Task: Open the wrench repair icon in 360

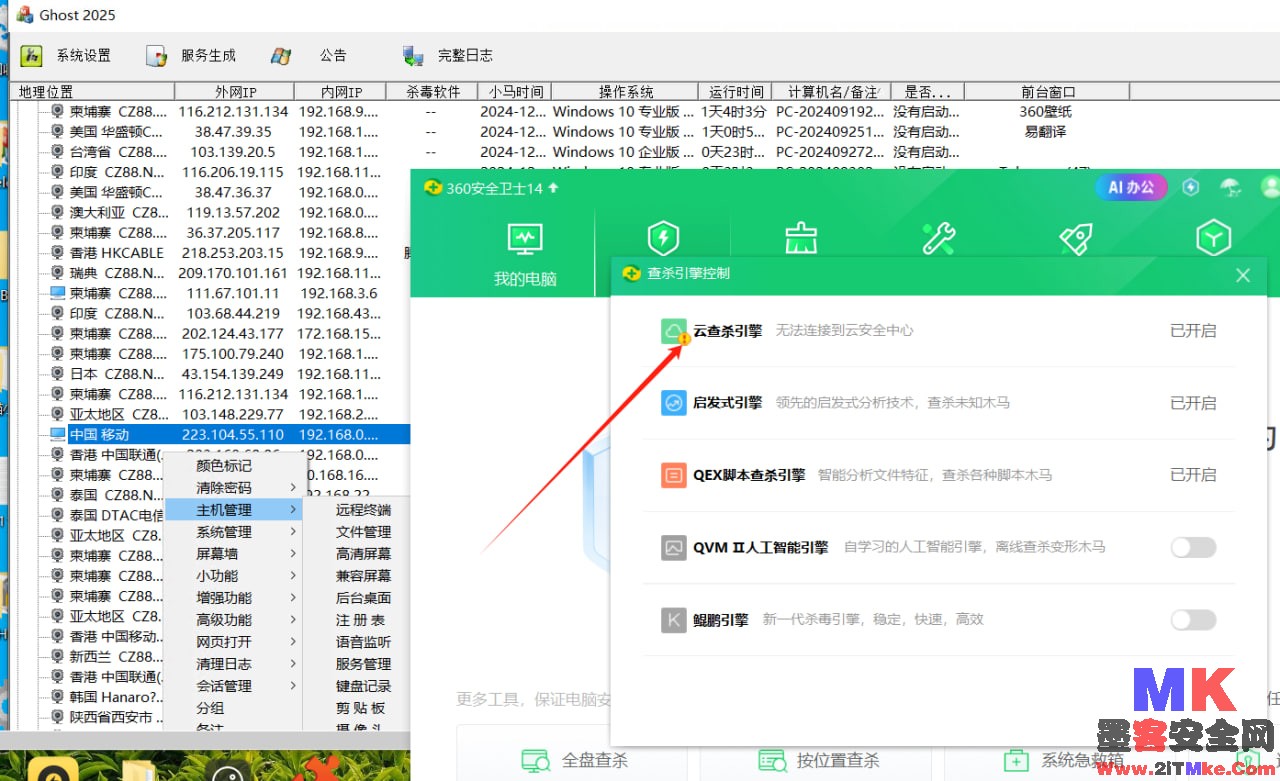Action: tap(938, 238)
